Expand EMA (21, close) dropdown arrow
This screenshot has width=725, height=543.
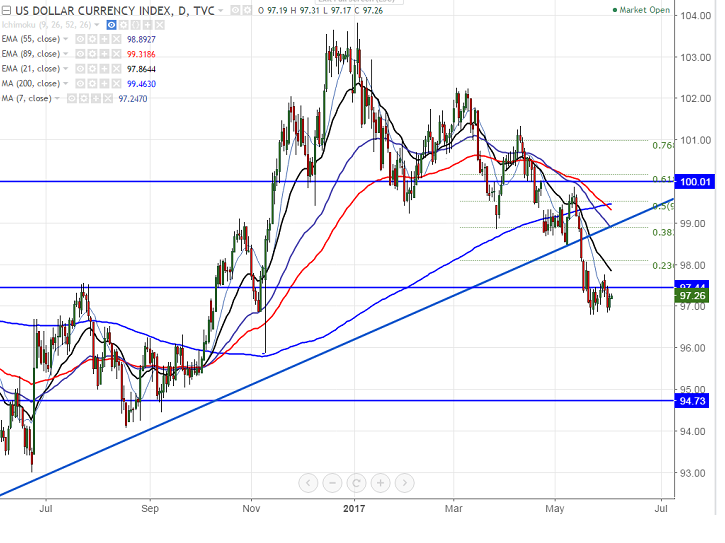(66, 69)
